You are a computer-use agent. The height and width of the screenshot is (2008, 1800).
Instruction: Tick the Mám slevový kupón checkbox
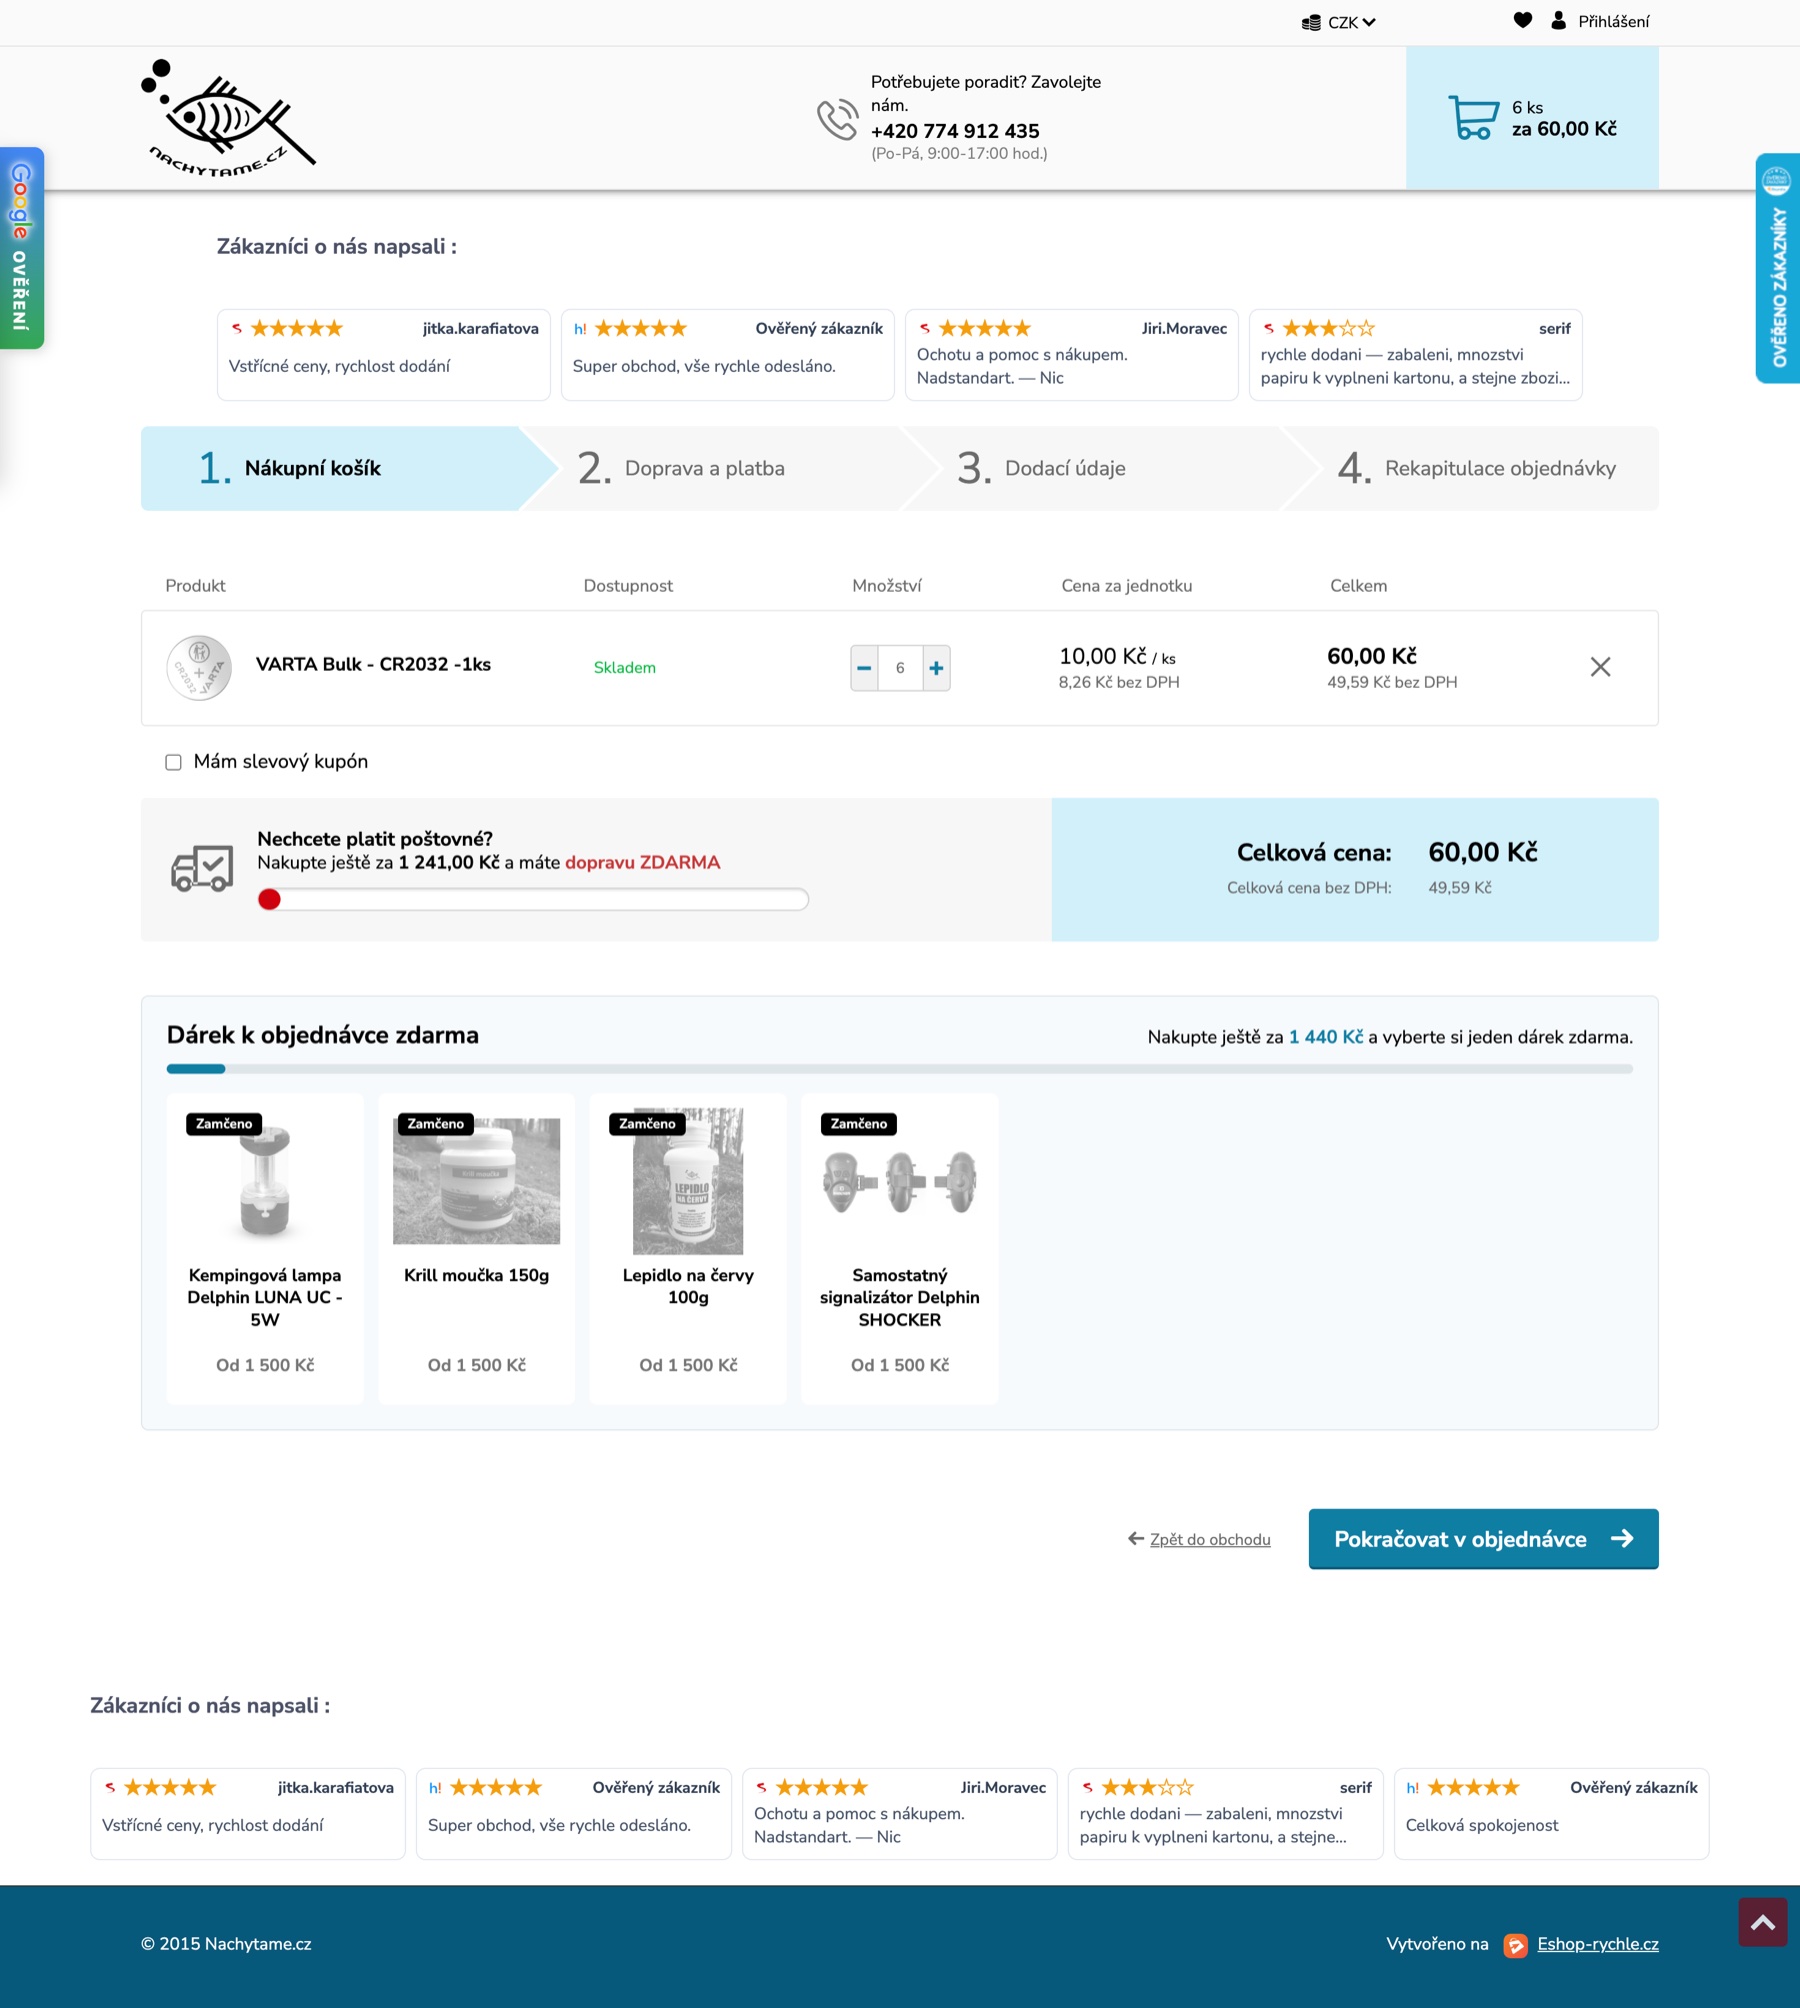173,762
